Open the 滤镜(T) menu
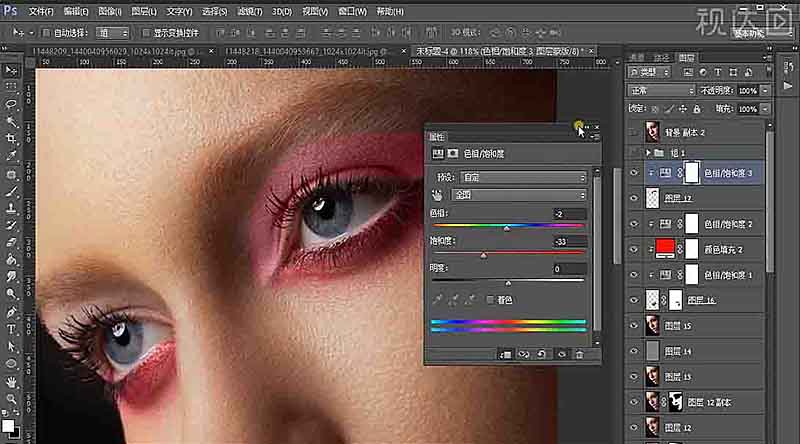Image resolution: width=800 pixels, height=444 pixels. (250, 11)
